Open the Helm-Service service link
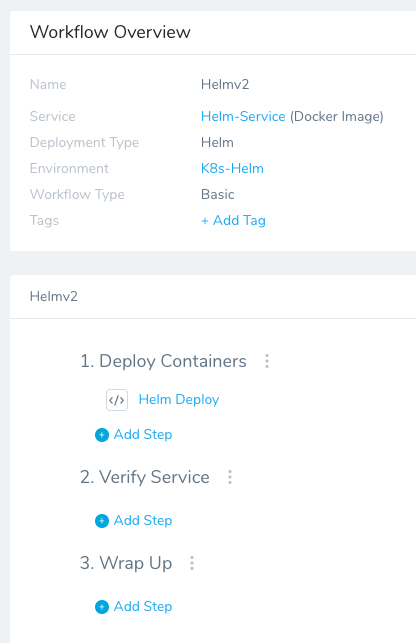Viewport: 416px width, 643px height. pos(243,116)
